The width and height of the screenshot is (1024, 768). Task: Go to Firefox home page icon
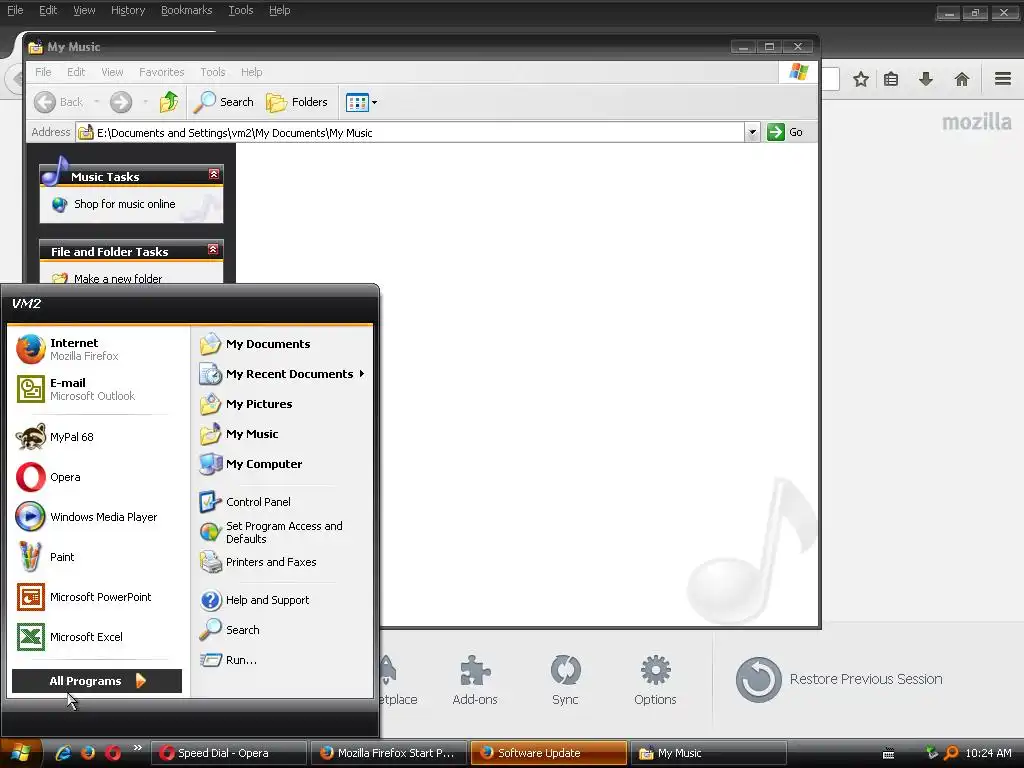tap(961, 80)
